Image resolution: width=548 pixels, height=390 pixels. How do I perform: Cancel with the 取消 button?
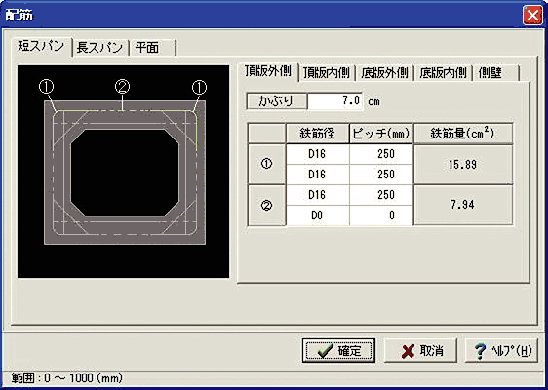[420, 351]
